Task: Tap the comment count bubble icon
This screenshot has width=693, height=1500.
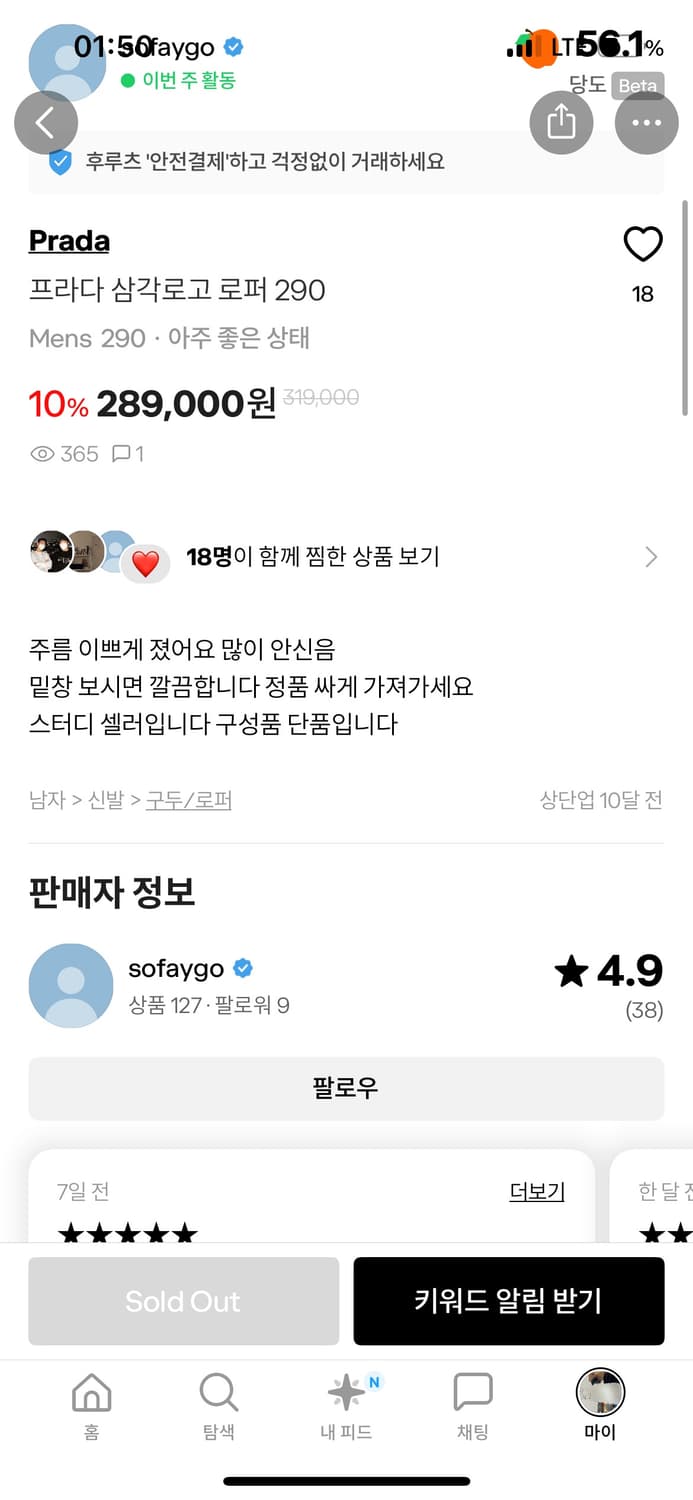Action: tap(122, 454)
